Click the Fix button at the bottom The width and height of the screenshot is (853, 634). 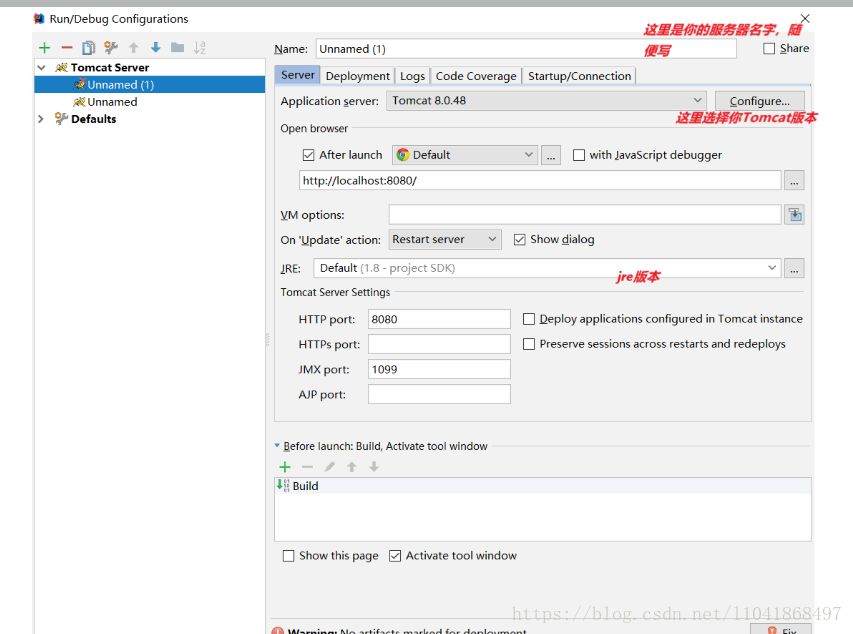[x=781, y=629]
